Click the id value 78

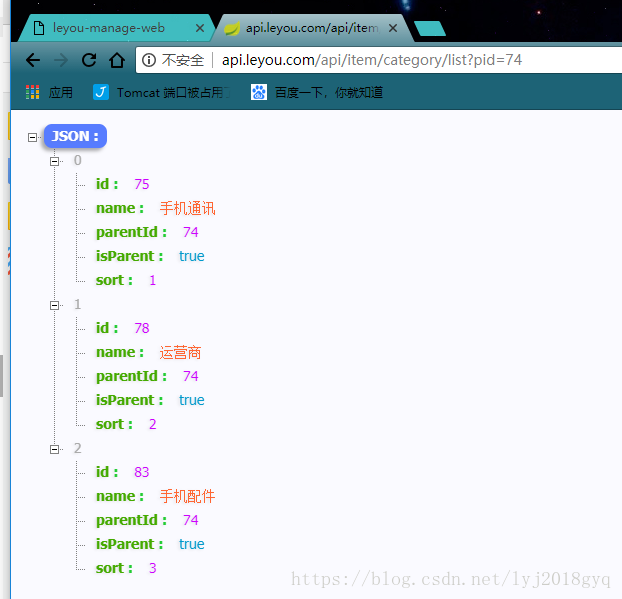coord(142,328)
